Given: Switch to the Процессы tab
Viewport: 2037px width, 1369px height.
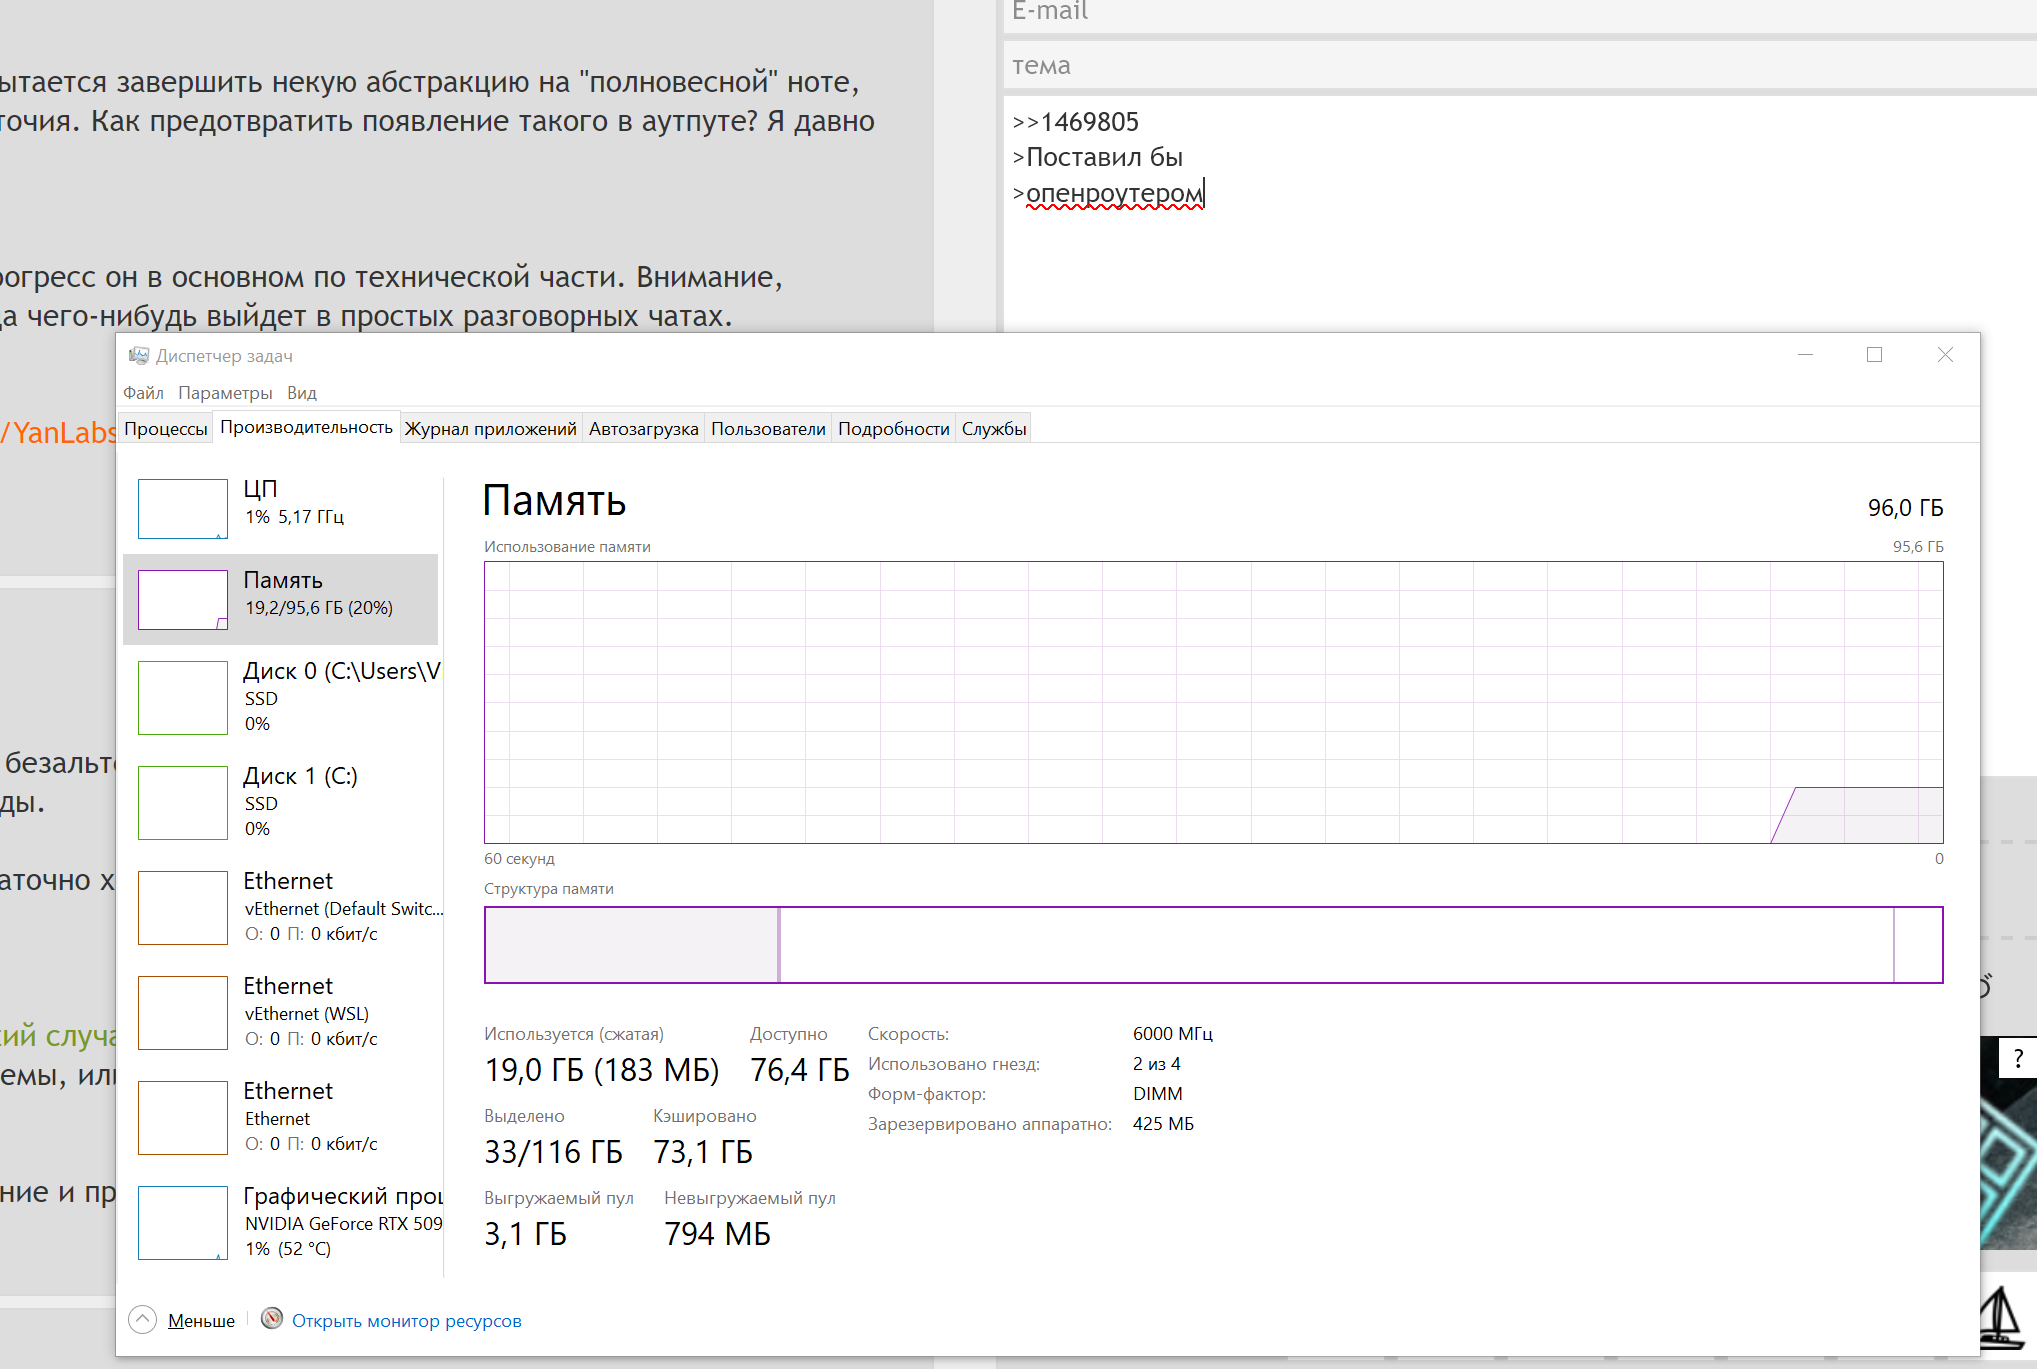Looking at the screenshot, I should (166, 429).
